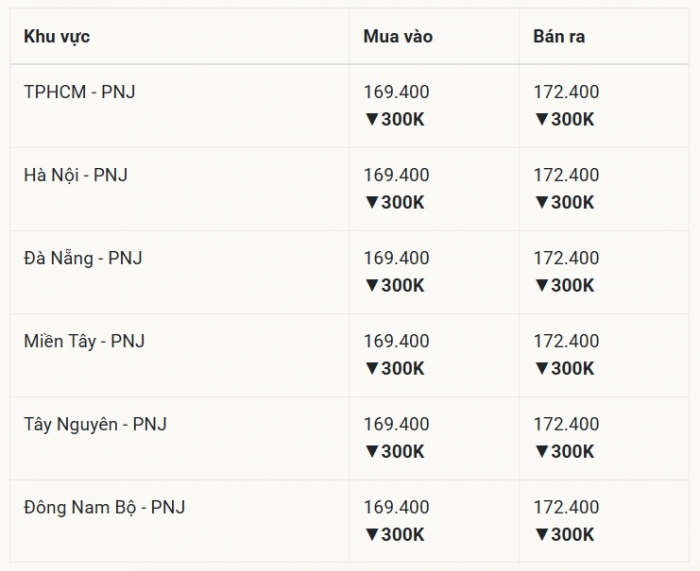Select the "Đông Nam Bộ - PNJ" row label
Viewport: 700px width, 571px height.
tap(104, 507)
